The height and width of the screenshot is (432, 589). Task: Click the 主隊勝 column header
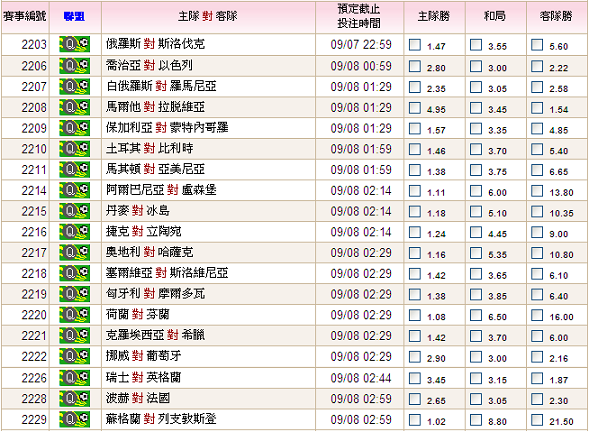pos(434,16)
